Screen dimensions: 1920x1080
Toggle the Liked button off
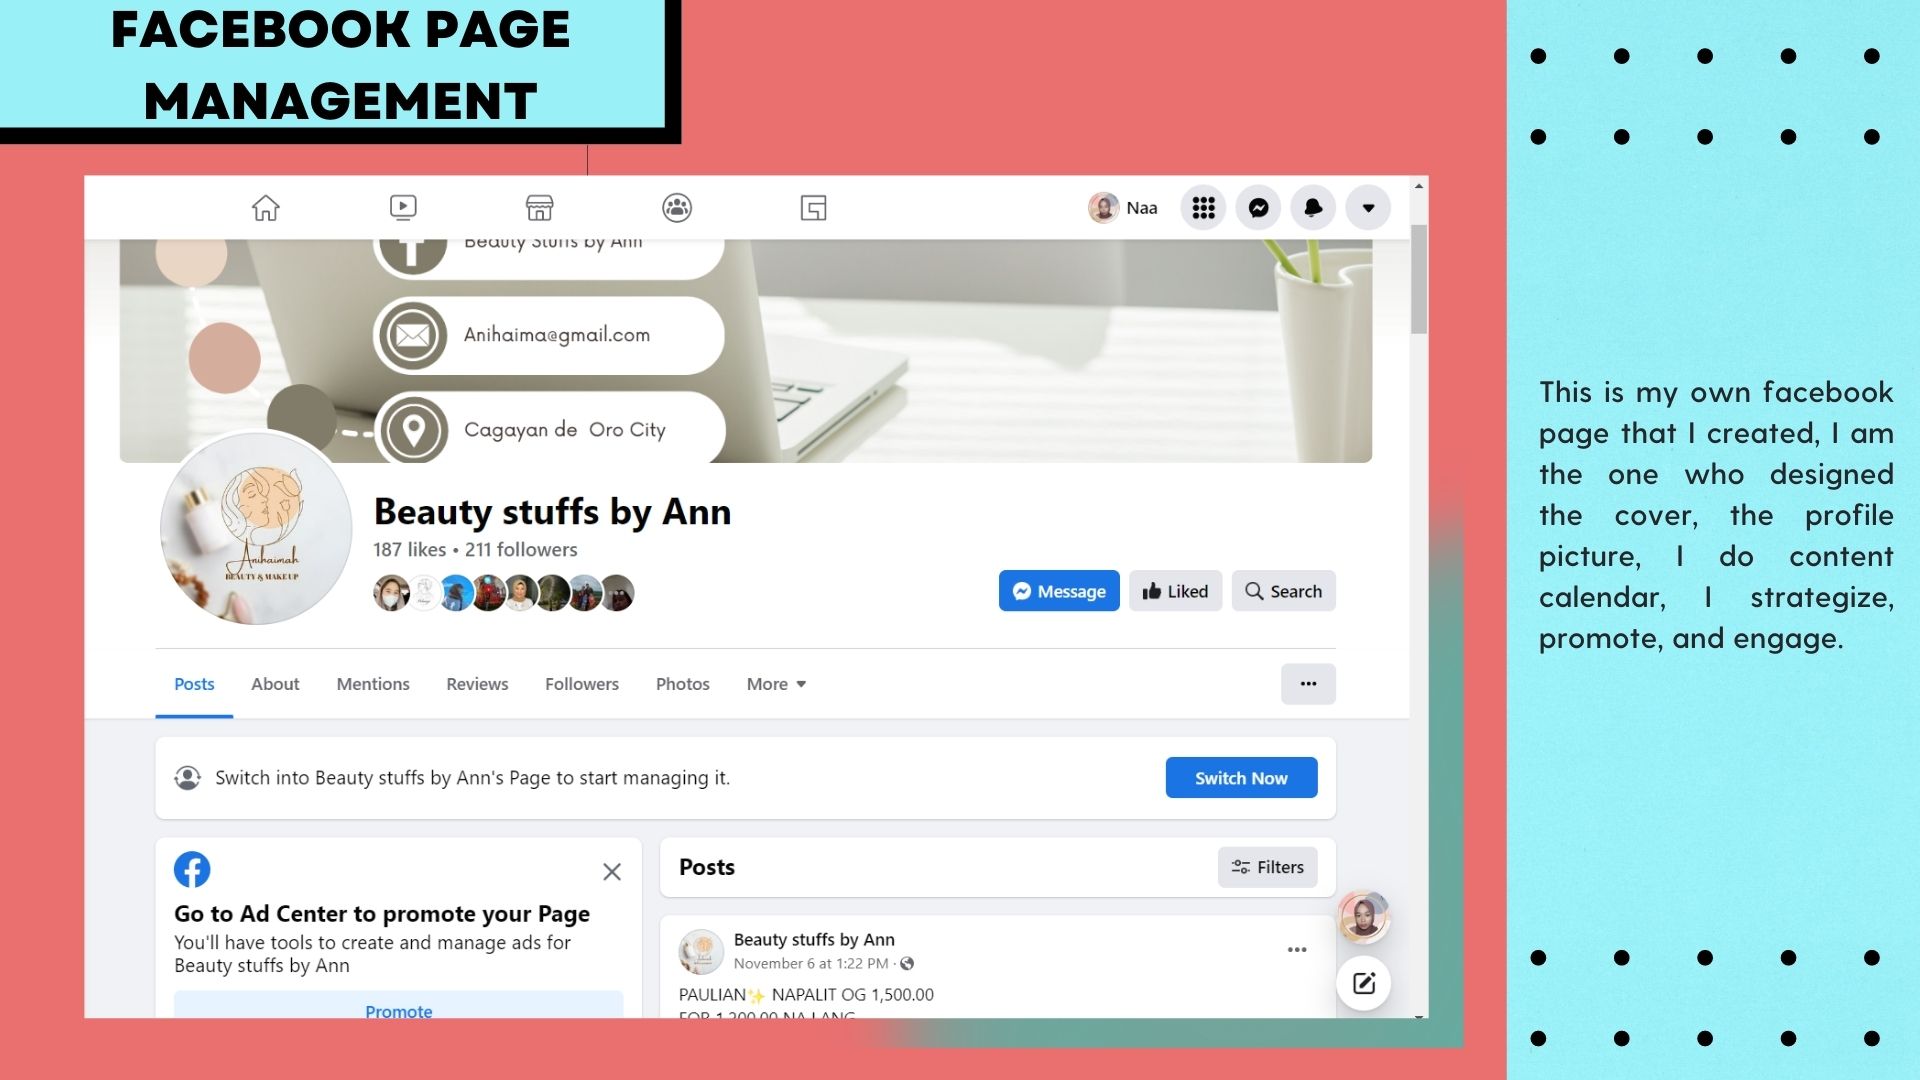(1175, 591)
